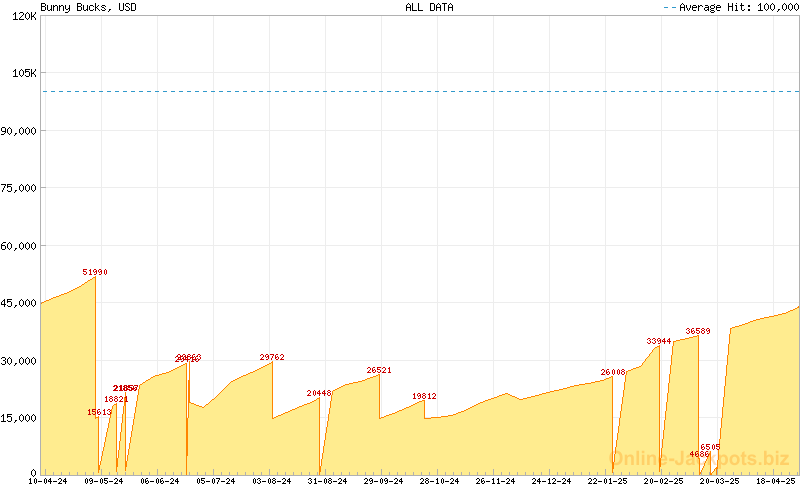Viewport: 800px width, 490px height.
Task: Click the ALL DATA range label
Action: tap(429, 7)
